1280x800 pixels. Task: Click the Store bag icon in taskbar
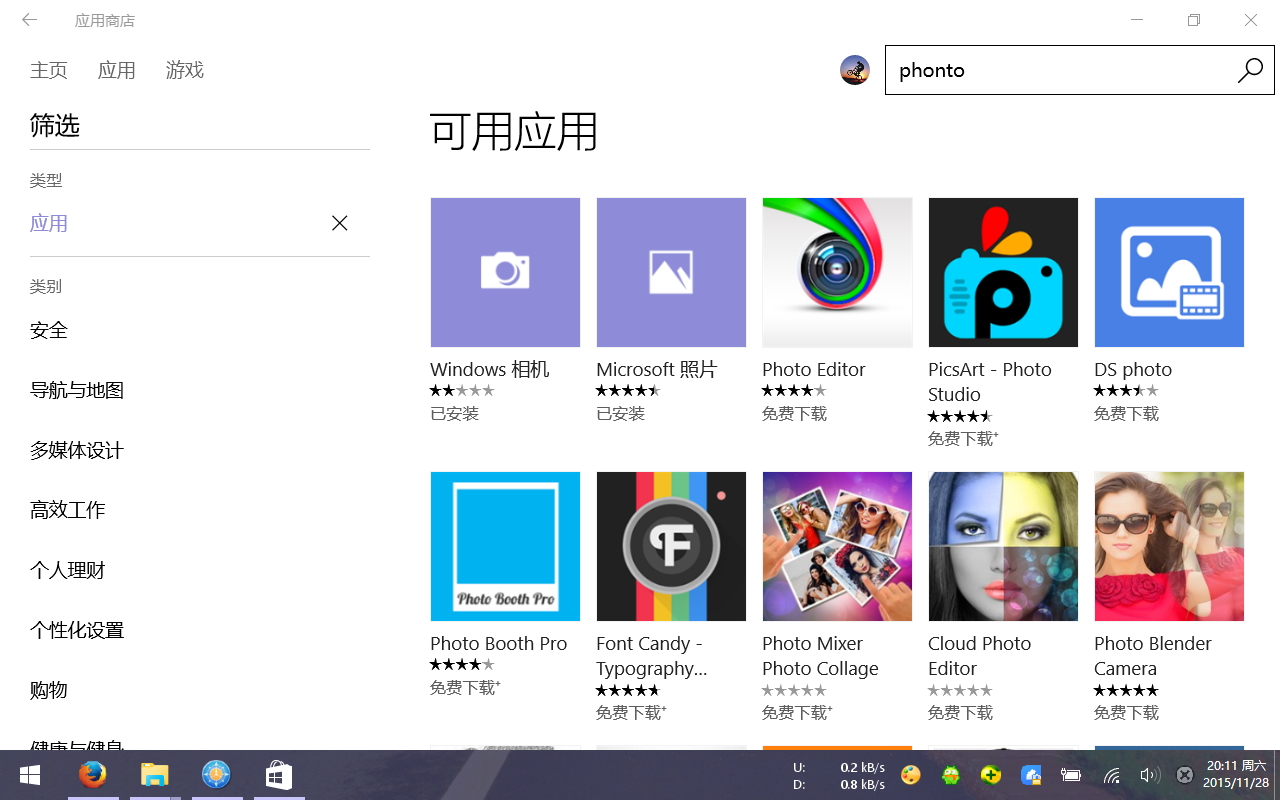pos(278,775)
